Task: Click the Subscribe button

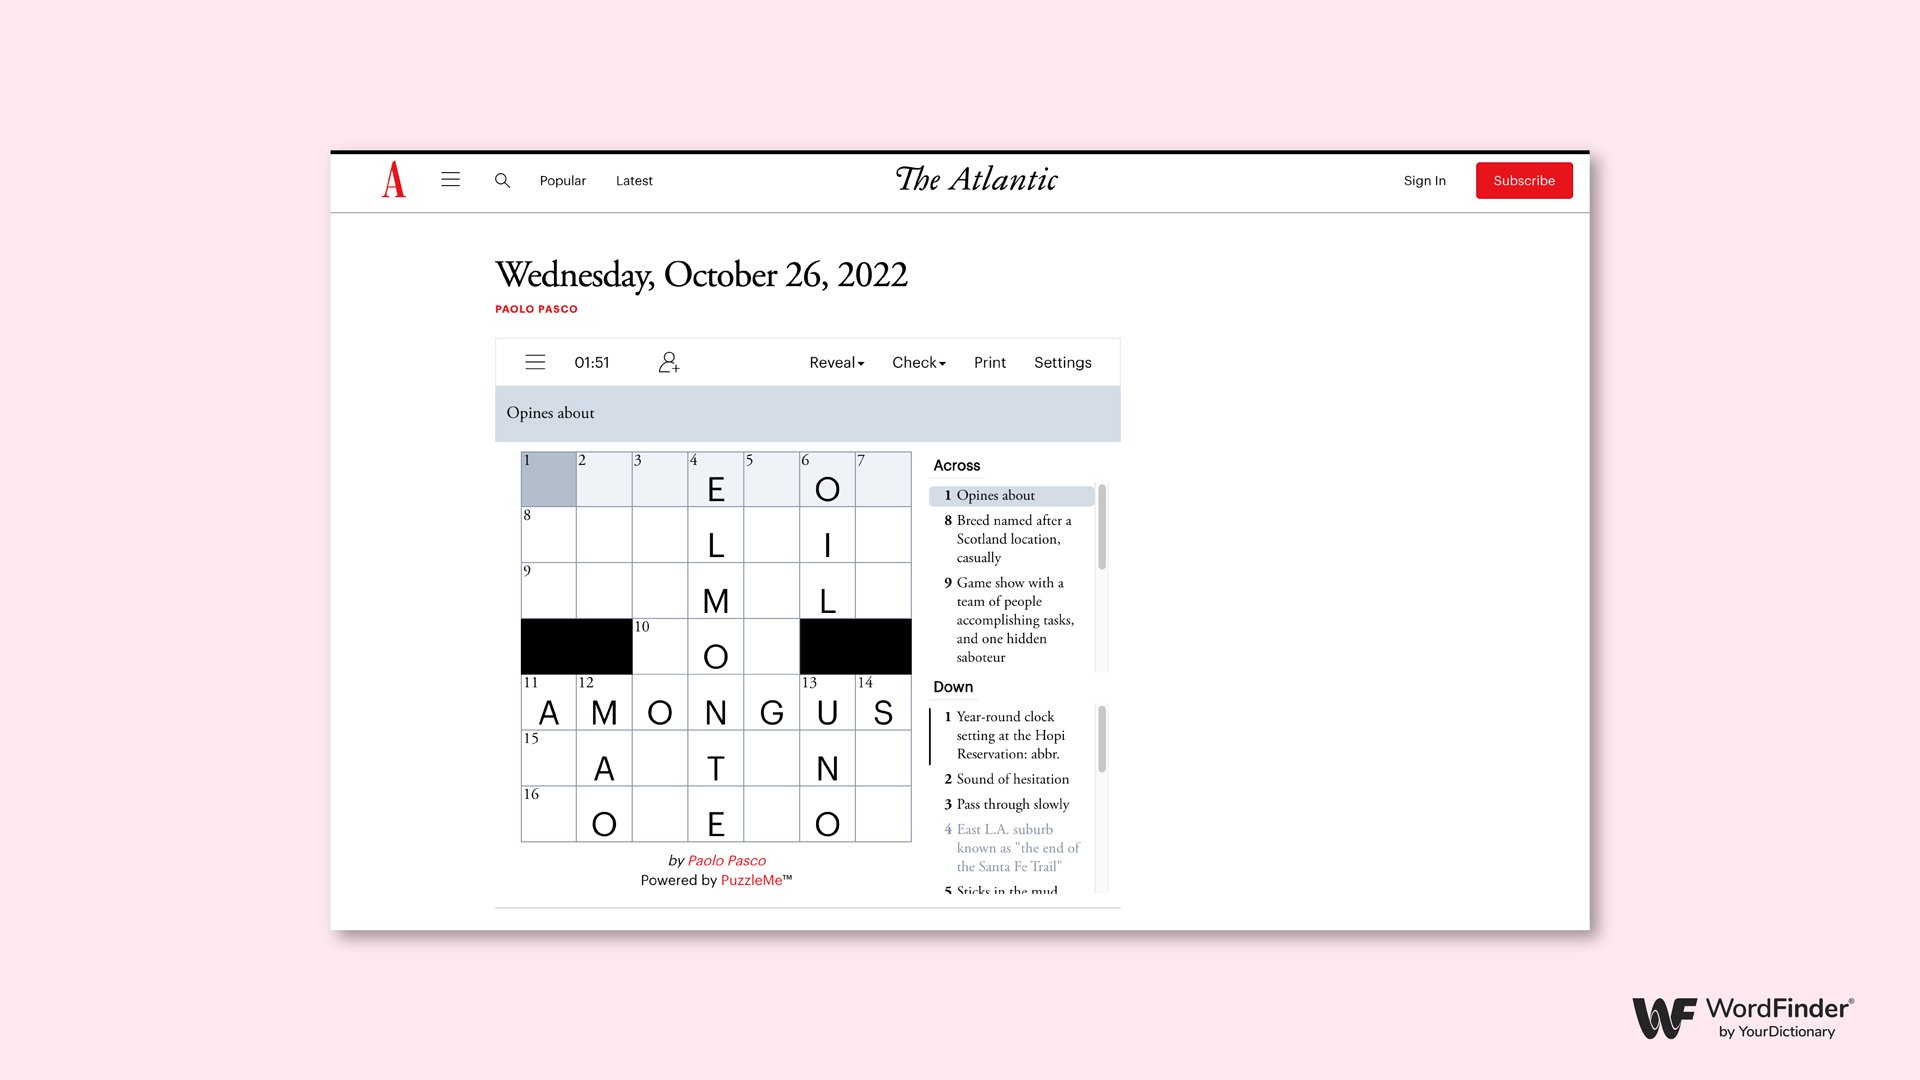Action: 1522,181
